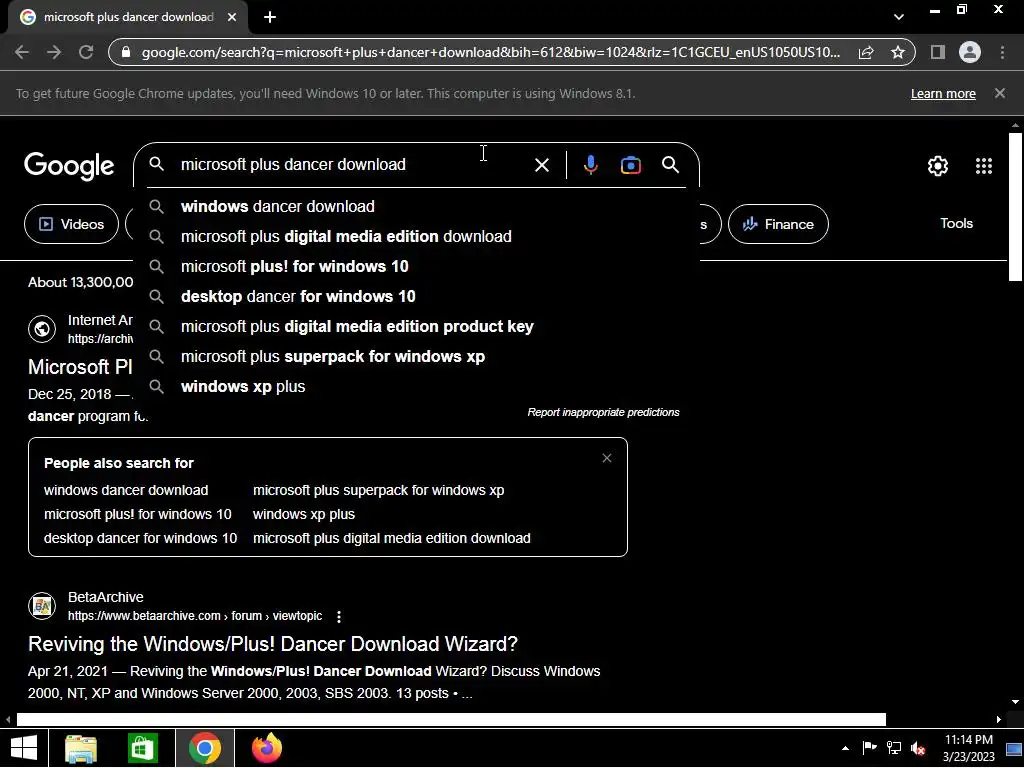This screenshot has height=768, width=1024.
Task: Open the Google apps grid
Action: point(984,166)
